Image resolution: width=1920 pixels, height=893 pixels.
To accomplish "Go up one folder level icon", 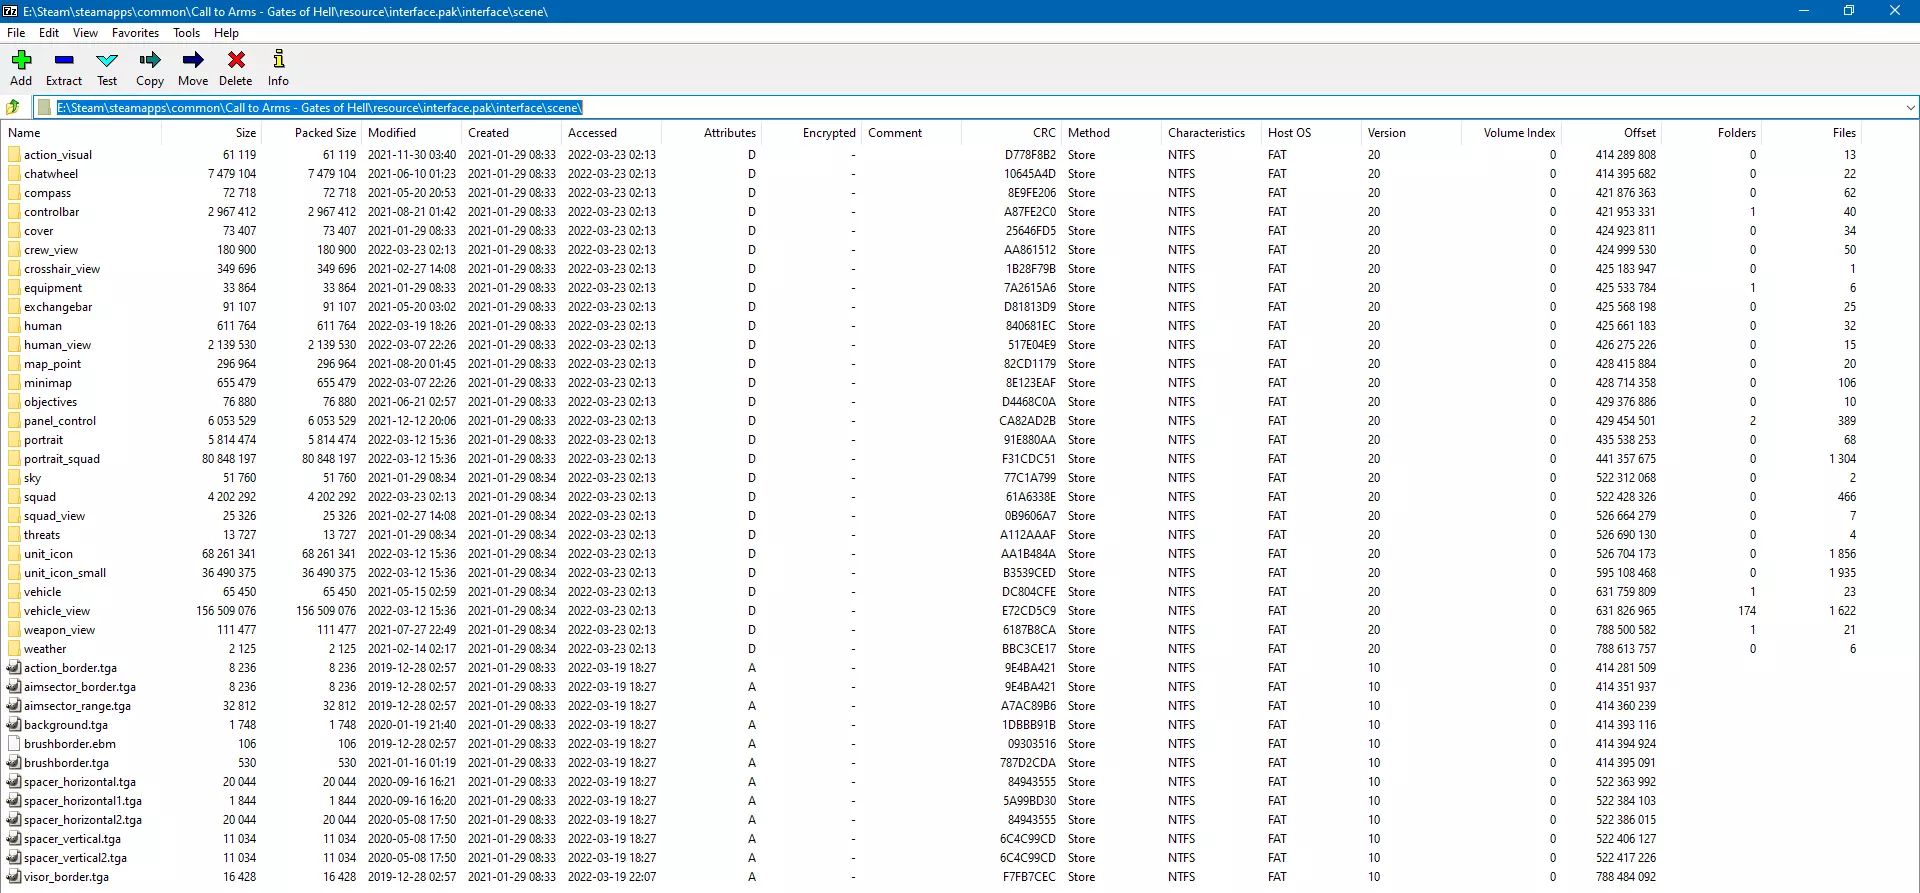I will [x=13, y=107].
